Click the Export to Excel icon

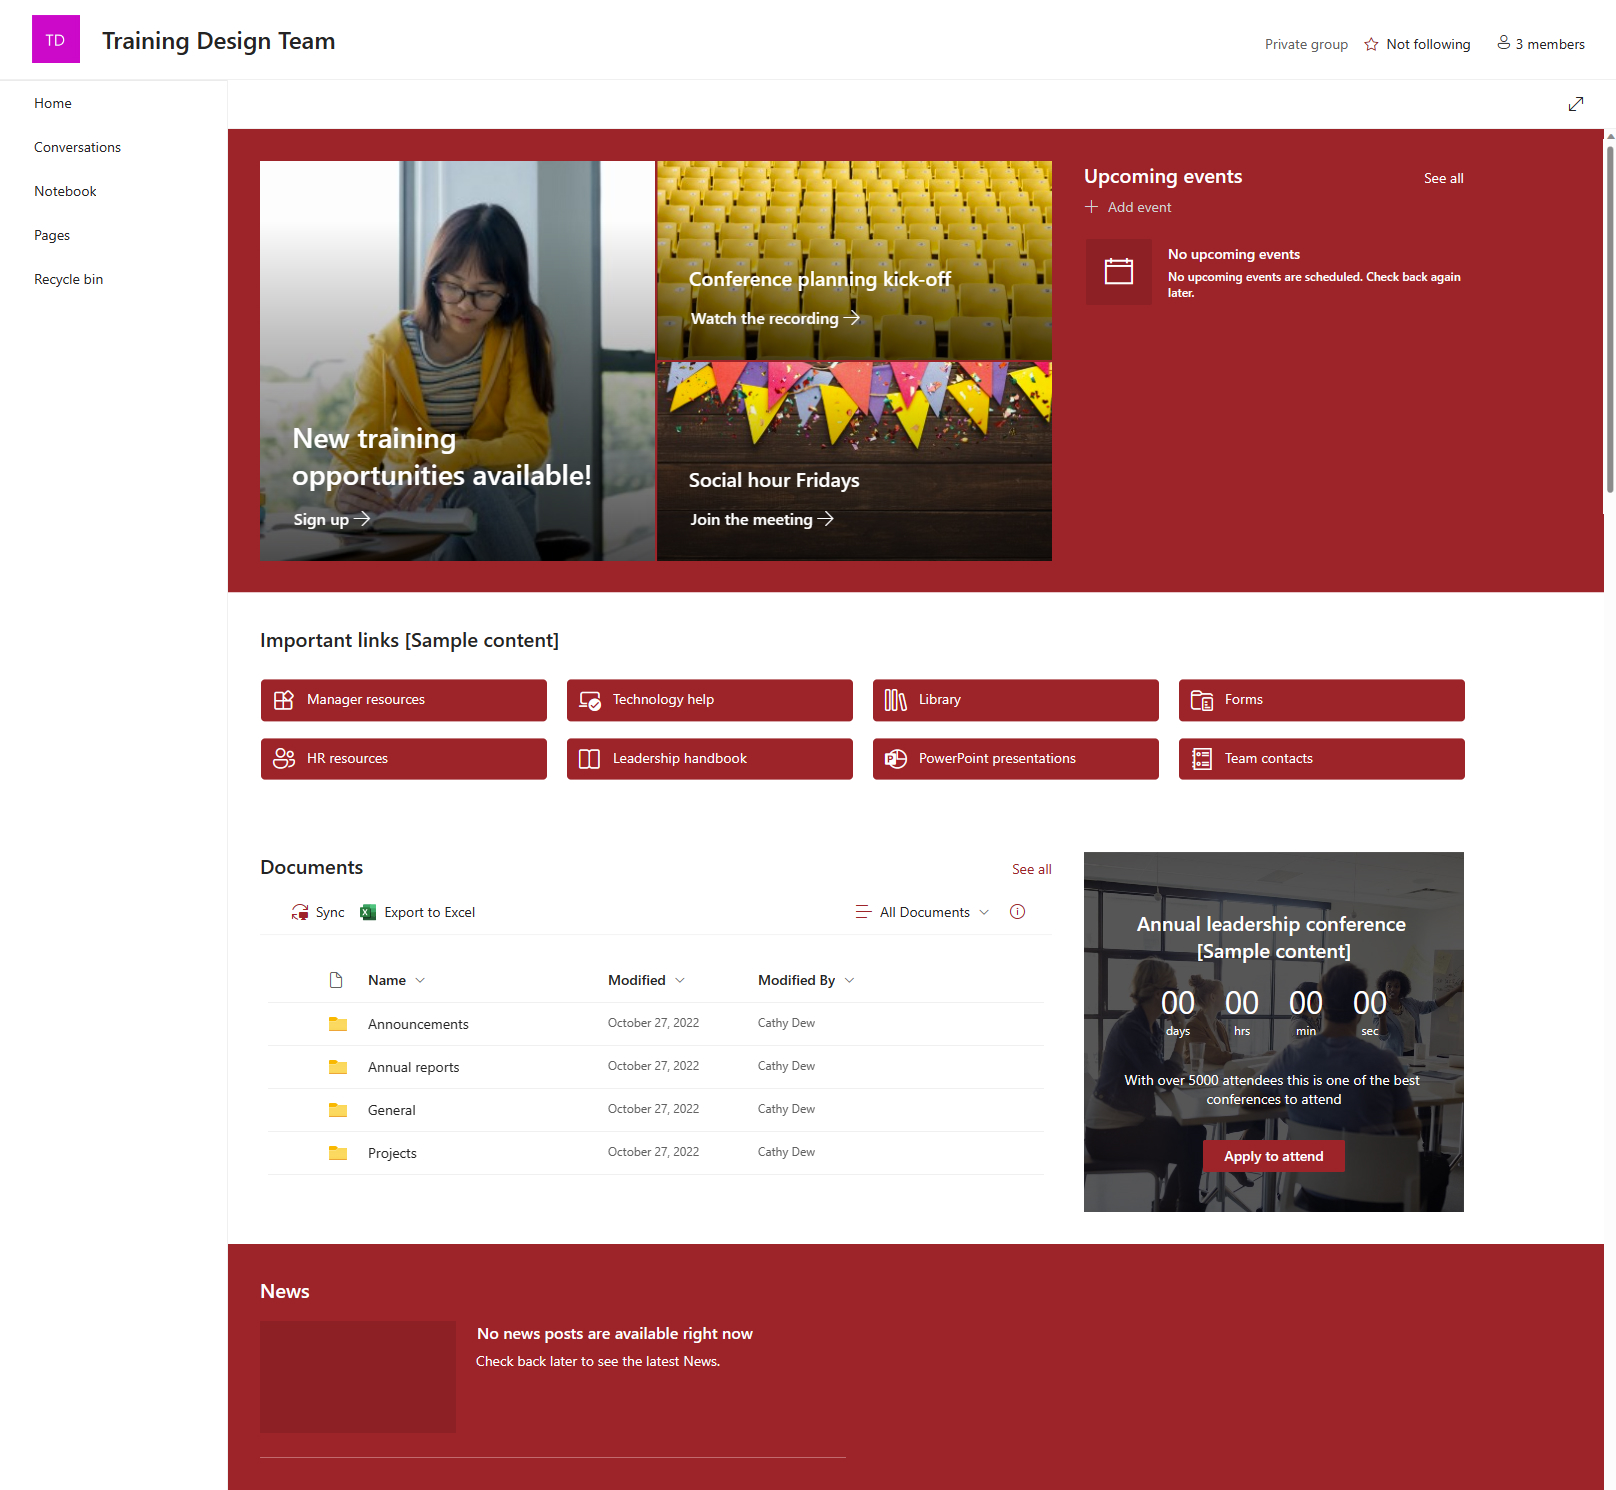point(367,911)
